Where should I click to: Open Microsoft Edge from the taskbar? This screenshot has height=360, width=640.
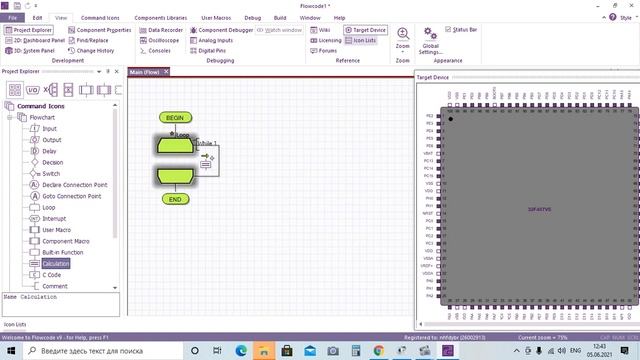[x=241, y=351]
